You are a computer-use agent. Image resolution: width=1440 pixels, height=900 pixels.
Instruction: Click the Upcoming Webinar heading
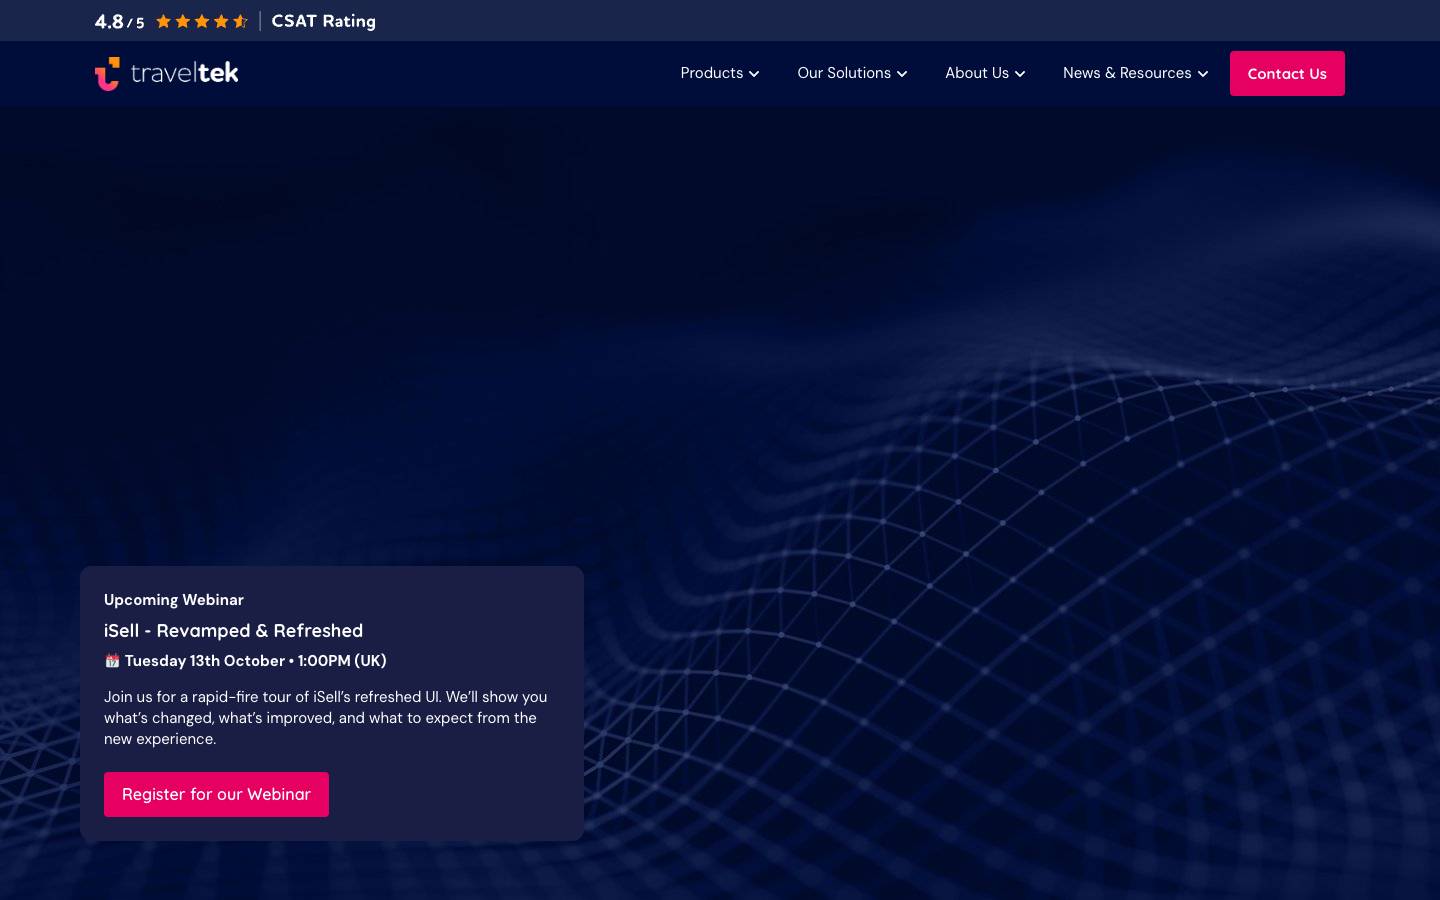174,600
